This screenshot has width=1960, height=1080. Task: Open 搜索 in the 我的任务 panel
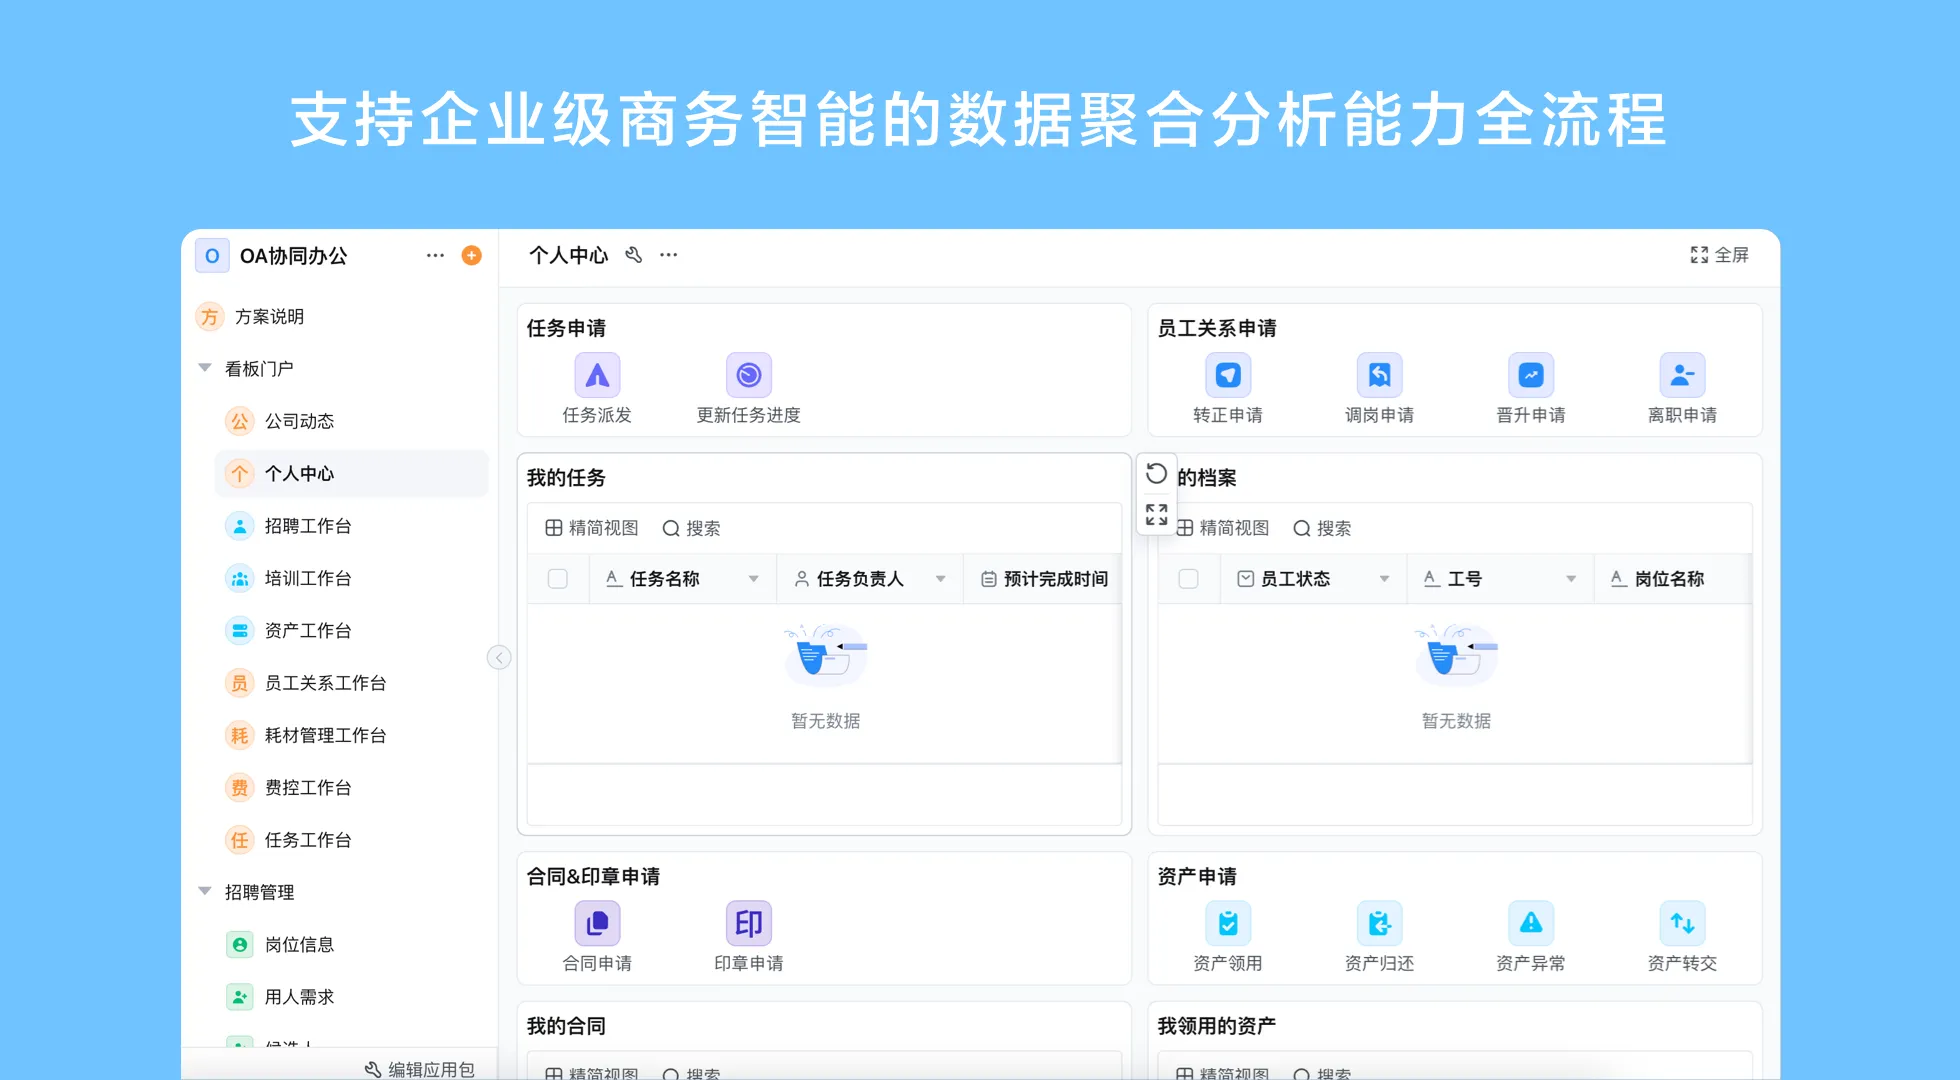coord(691,528)
